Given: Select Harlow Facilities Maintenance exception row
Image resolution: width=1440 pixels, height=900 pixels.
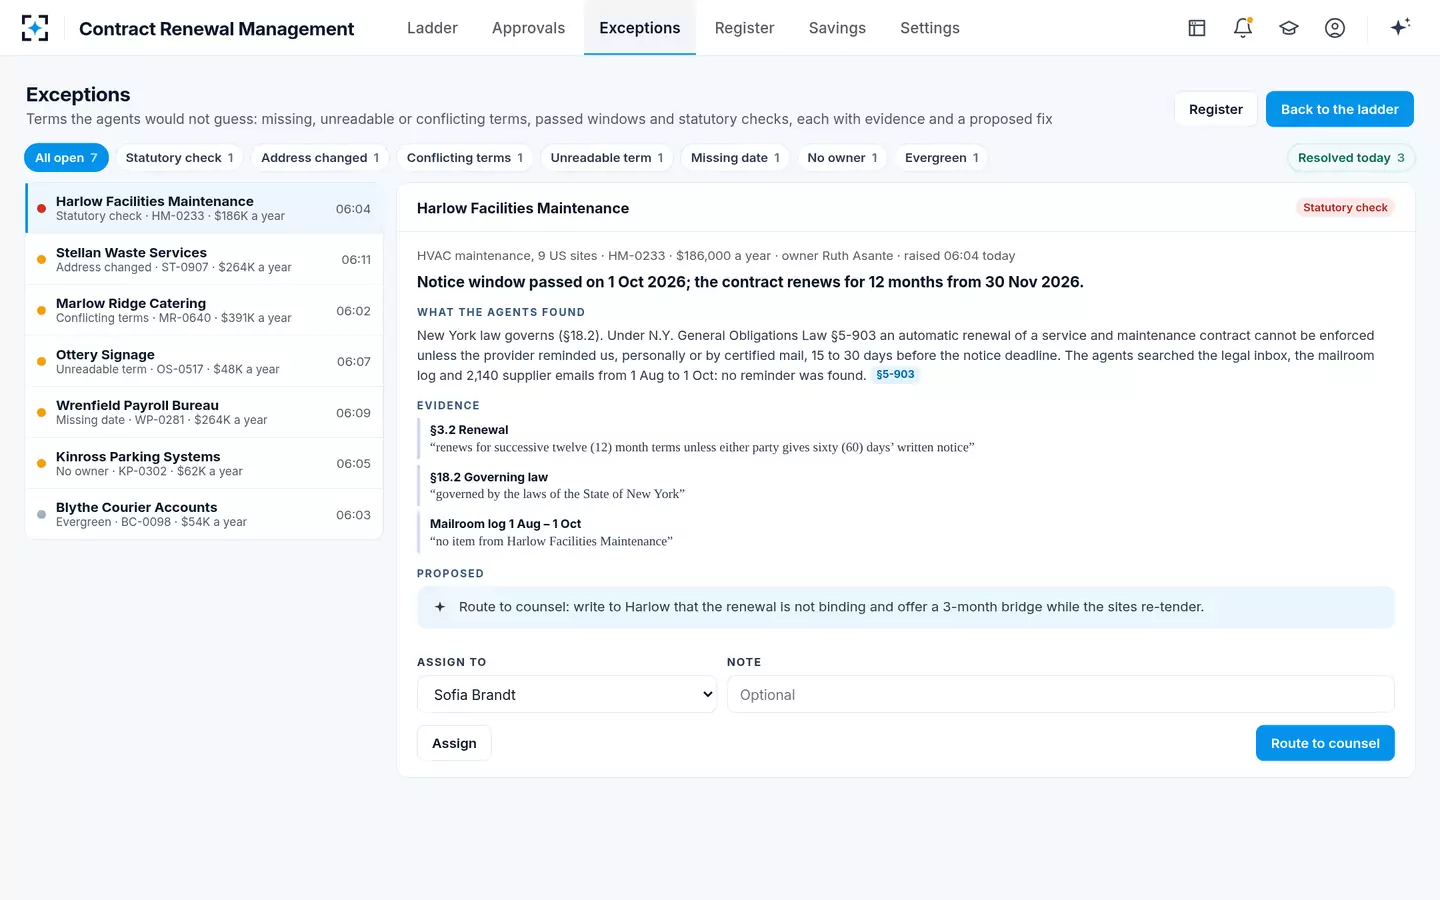Looking at the screenshot, I should 204,208.
